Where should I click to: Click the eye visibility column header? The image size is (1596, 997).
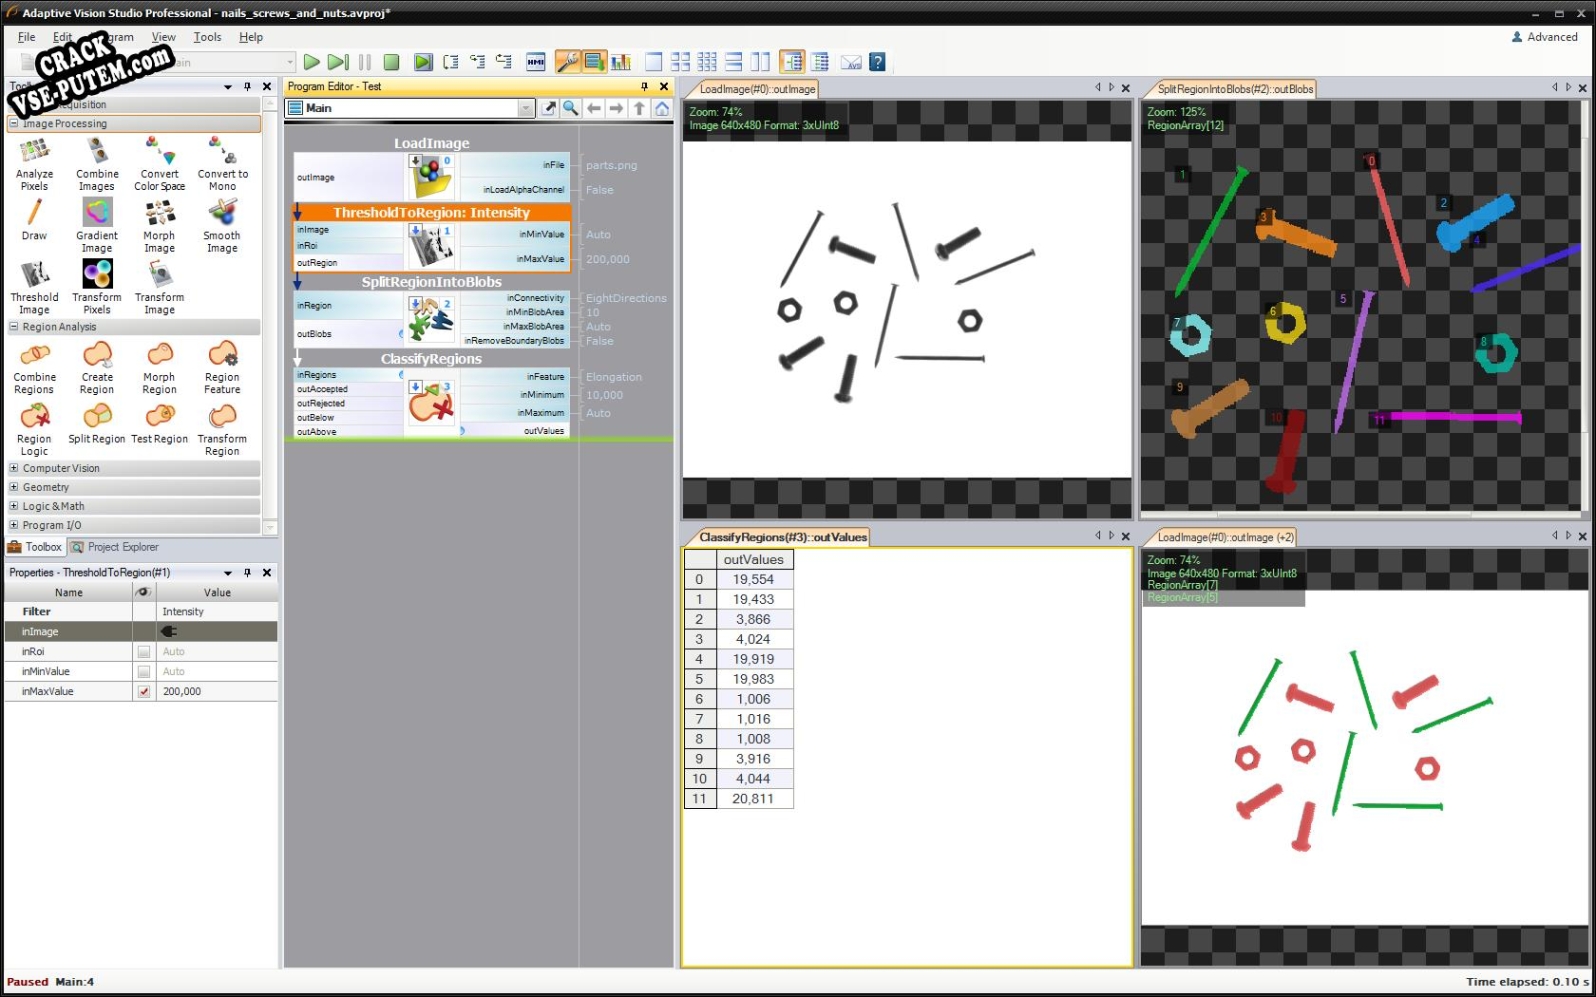[x=144, y=593]
